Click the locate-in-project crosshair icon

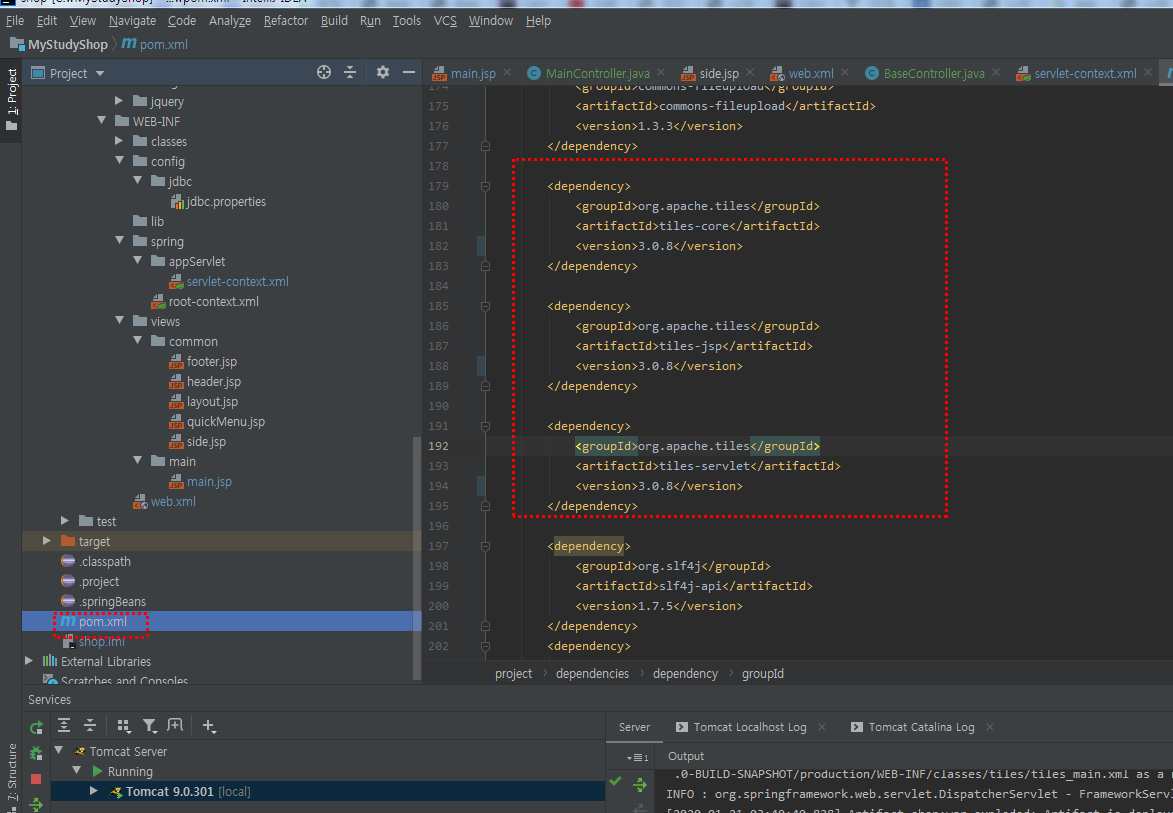tap(324, 73)
